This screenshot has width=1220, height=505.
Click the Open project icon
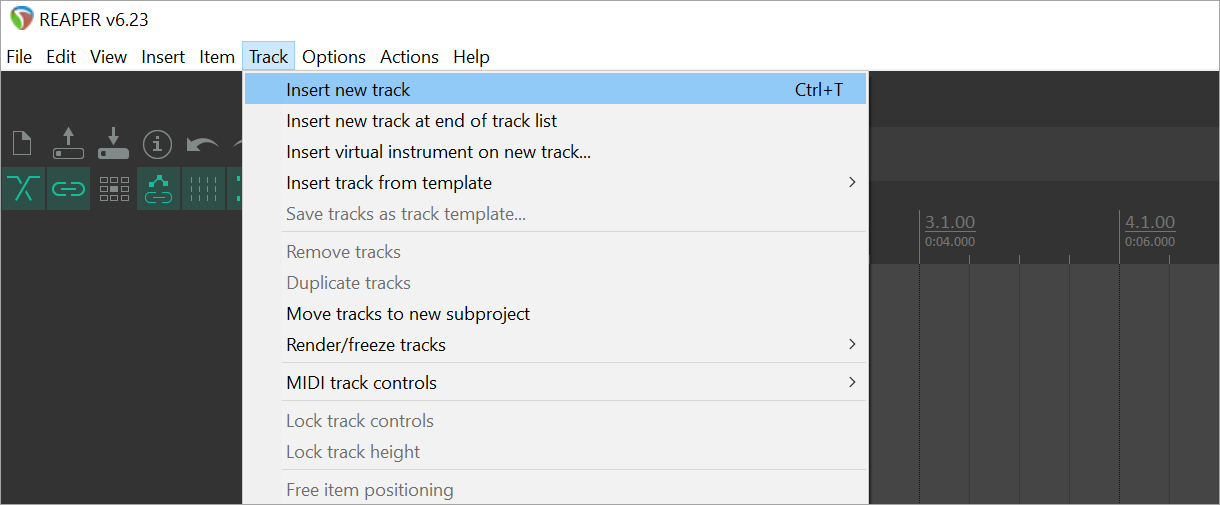68,144
